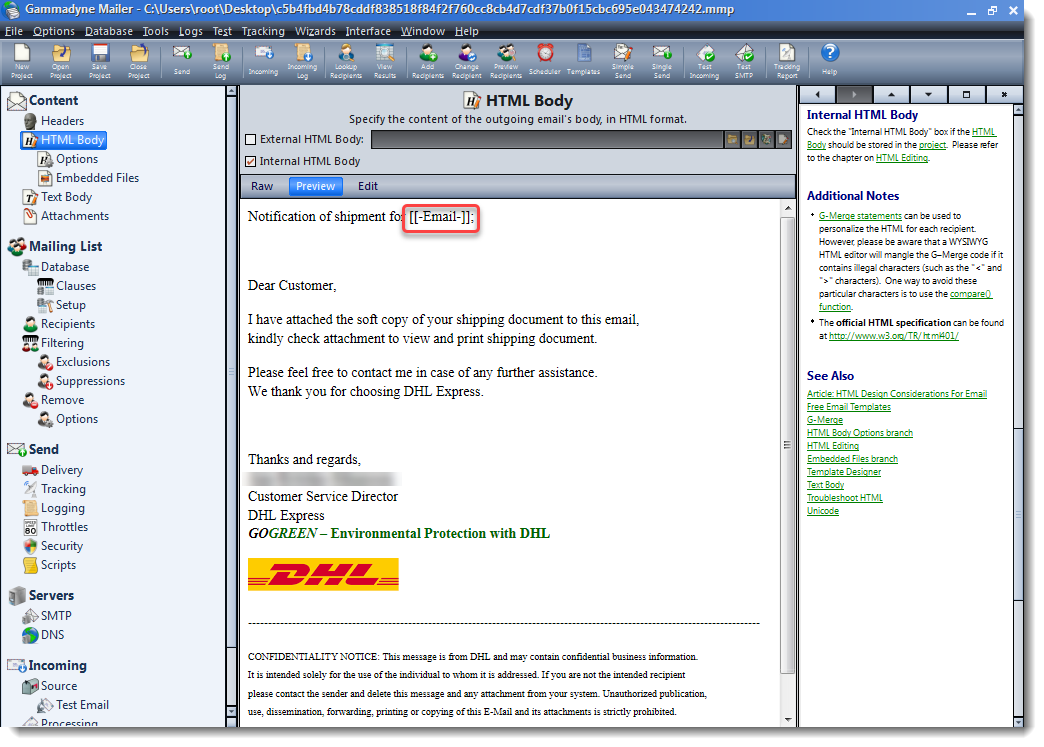1044x747 pixels.
Task: Select Recipients under Mailing List
Action: pos(68,324)
